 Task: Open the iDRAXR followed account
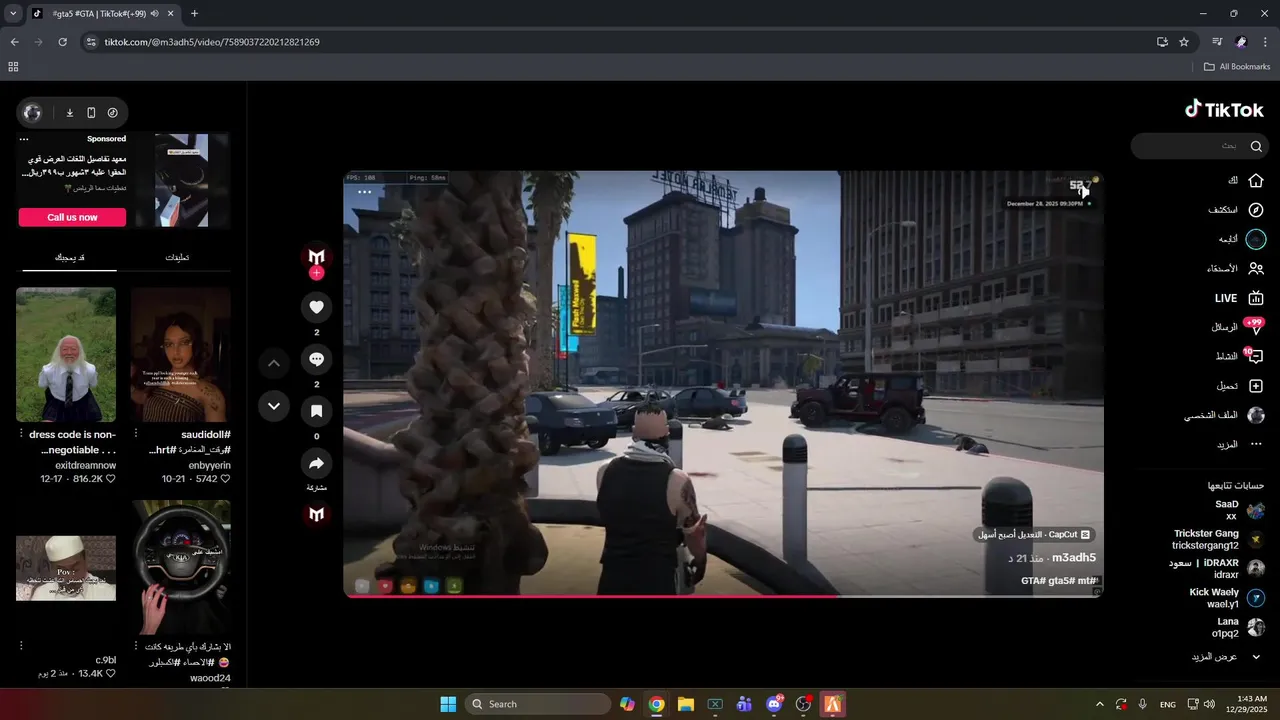(1217, 569)
